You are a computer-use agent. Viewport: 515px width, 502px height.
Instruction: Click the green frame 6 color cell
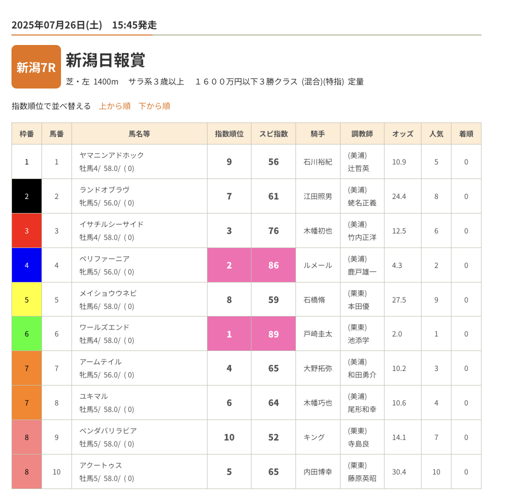tap(27, 334)
